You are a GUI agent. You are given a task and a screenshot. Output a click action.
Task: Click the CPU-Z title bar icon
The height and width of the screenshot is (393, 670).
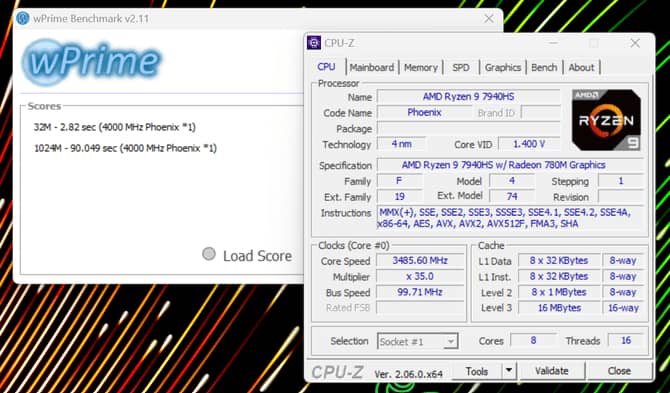(x=314, y=43)
